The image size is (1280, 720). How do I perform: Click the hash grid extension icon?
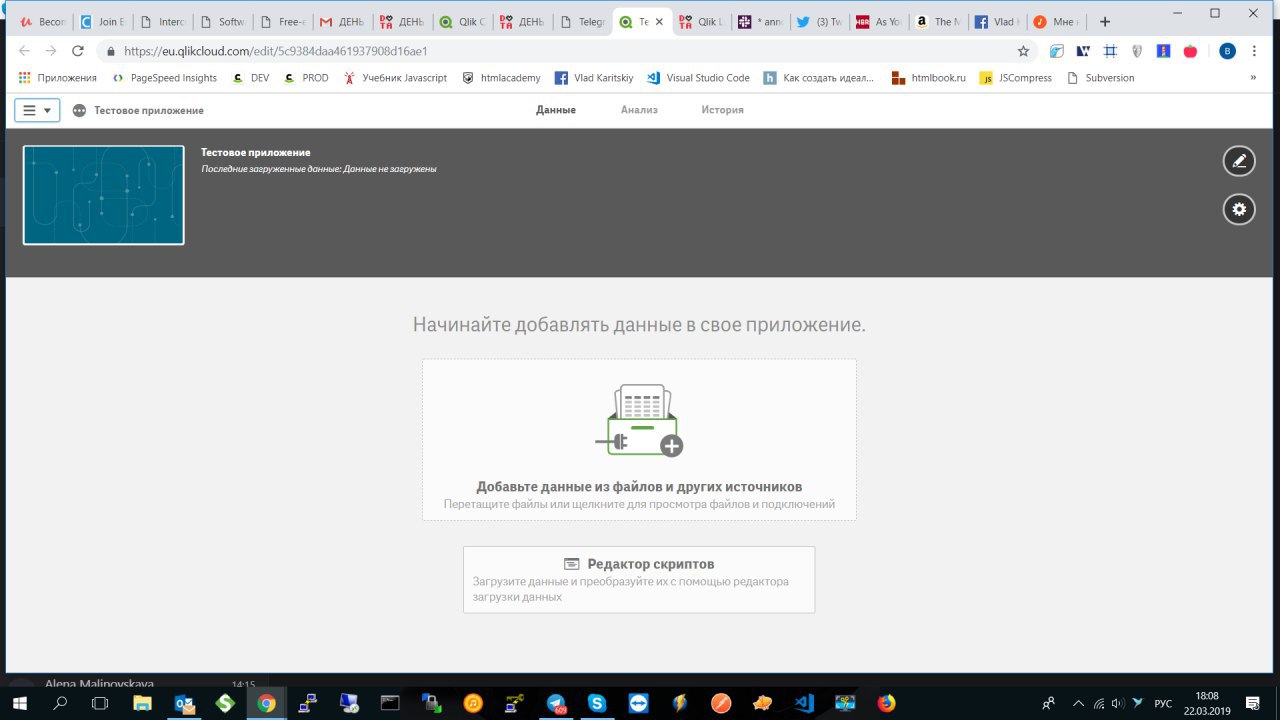[x=1109, y=51]
